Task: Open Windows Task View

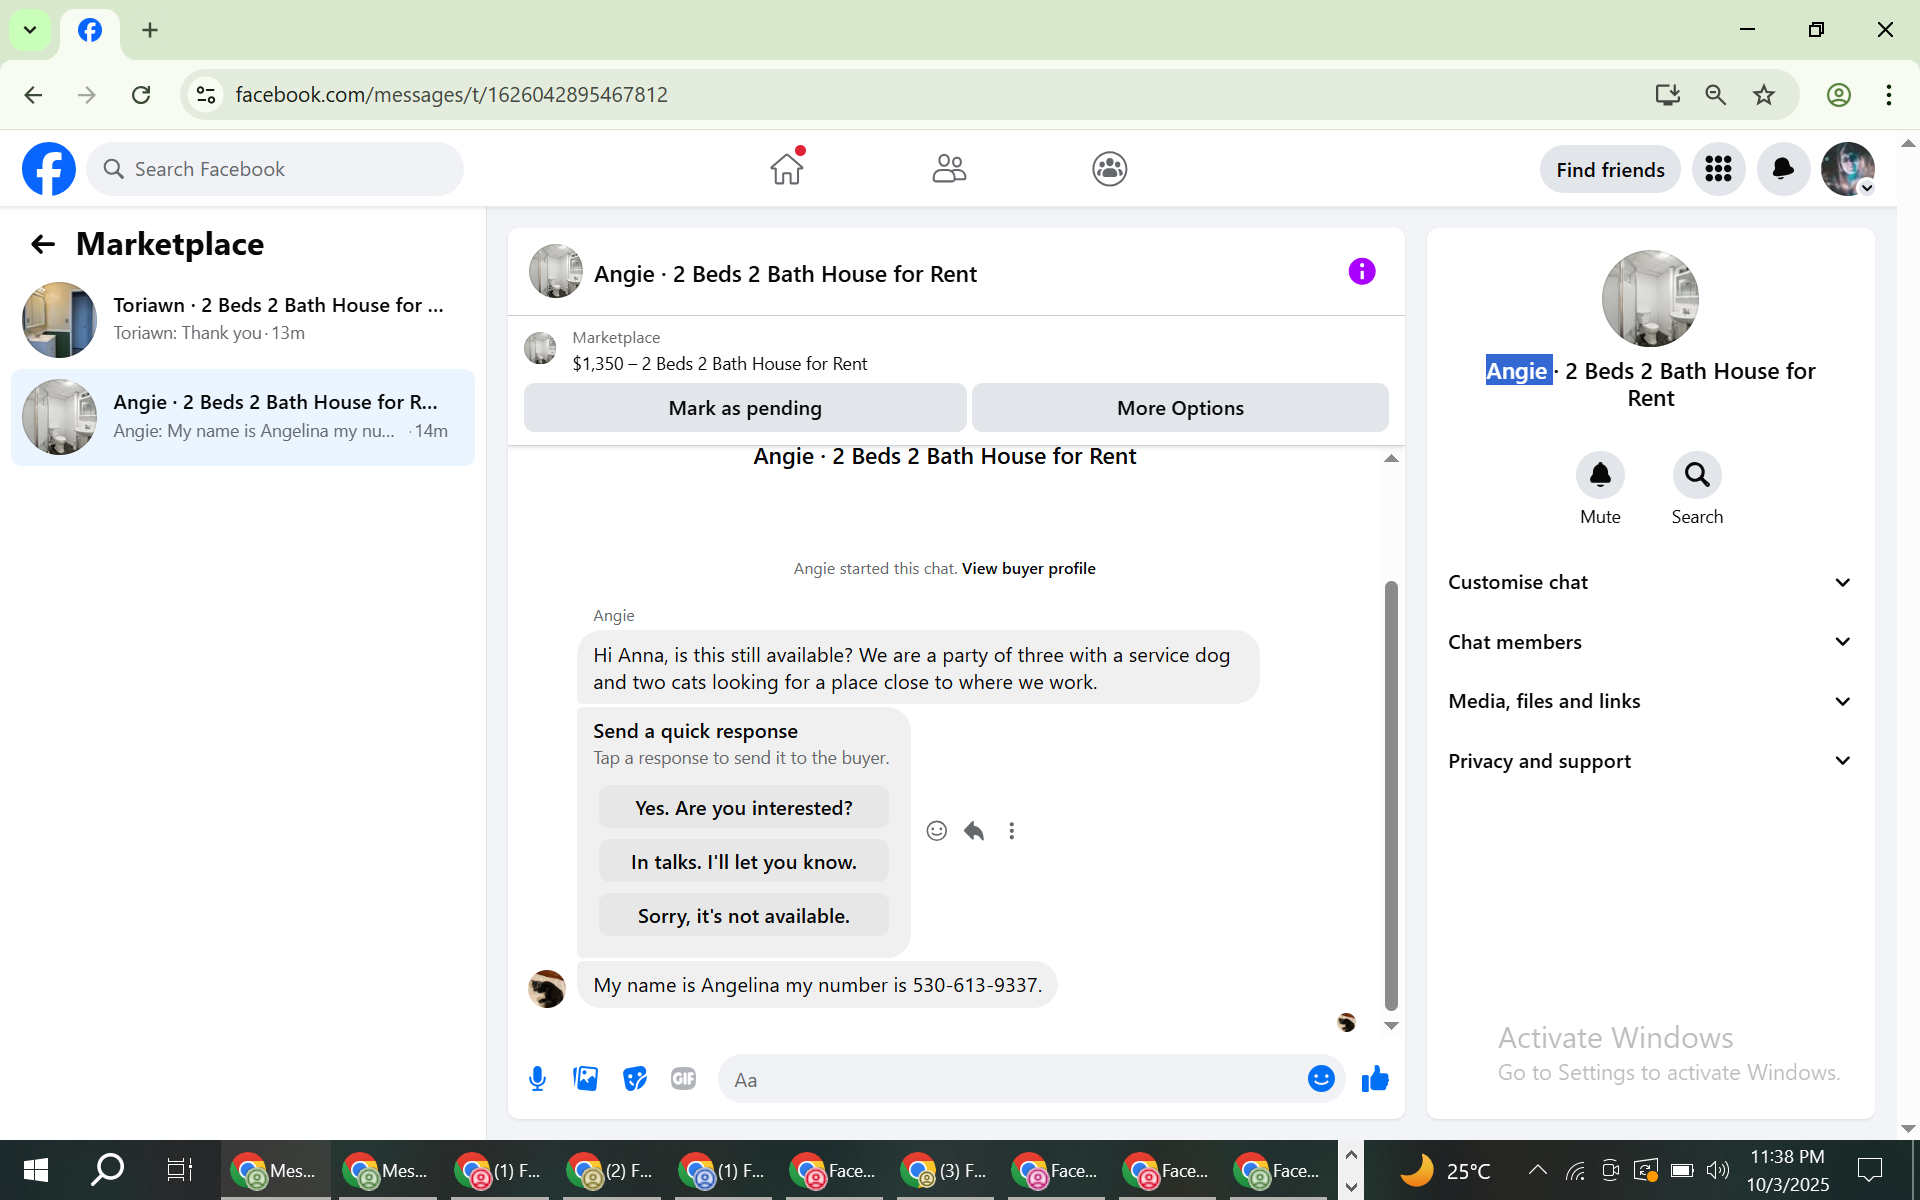Action: [x=179, y=1170]
